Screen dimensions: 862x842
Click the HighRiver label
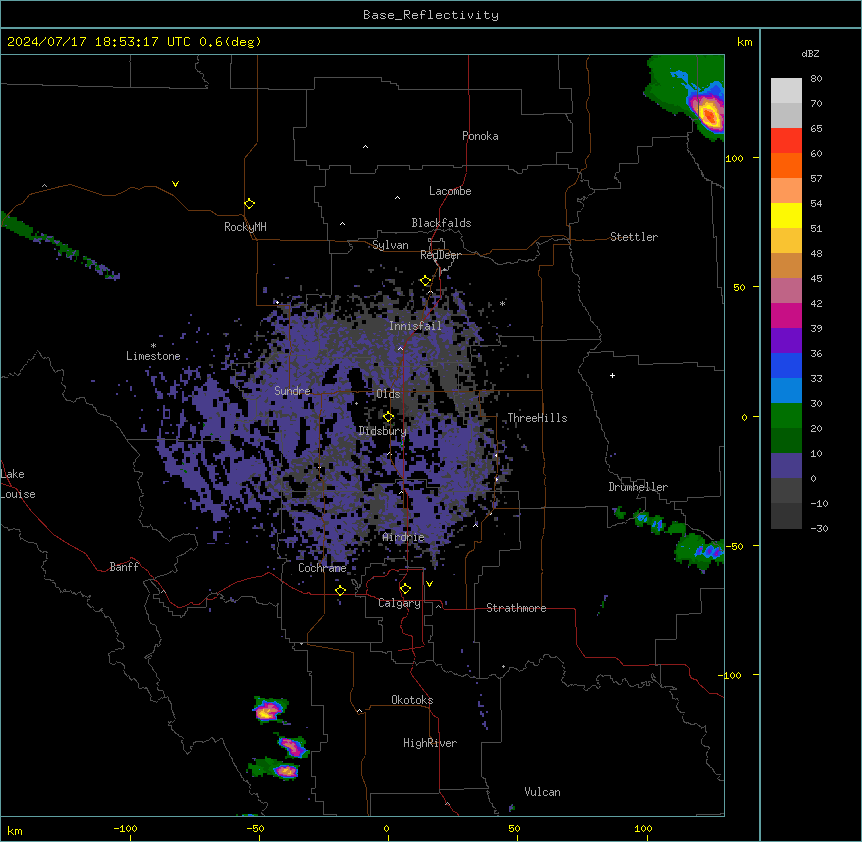(x=430, y=743)
